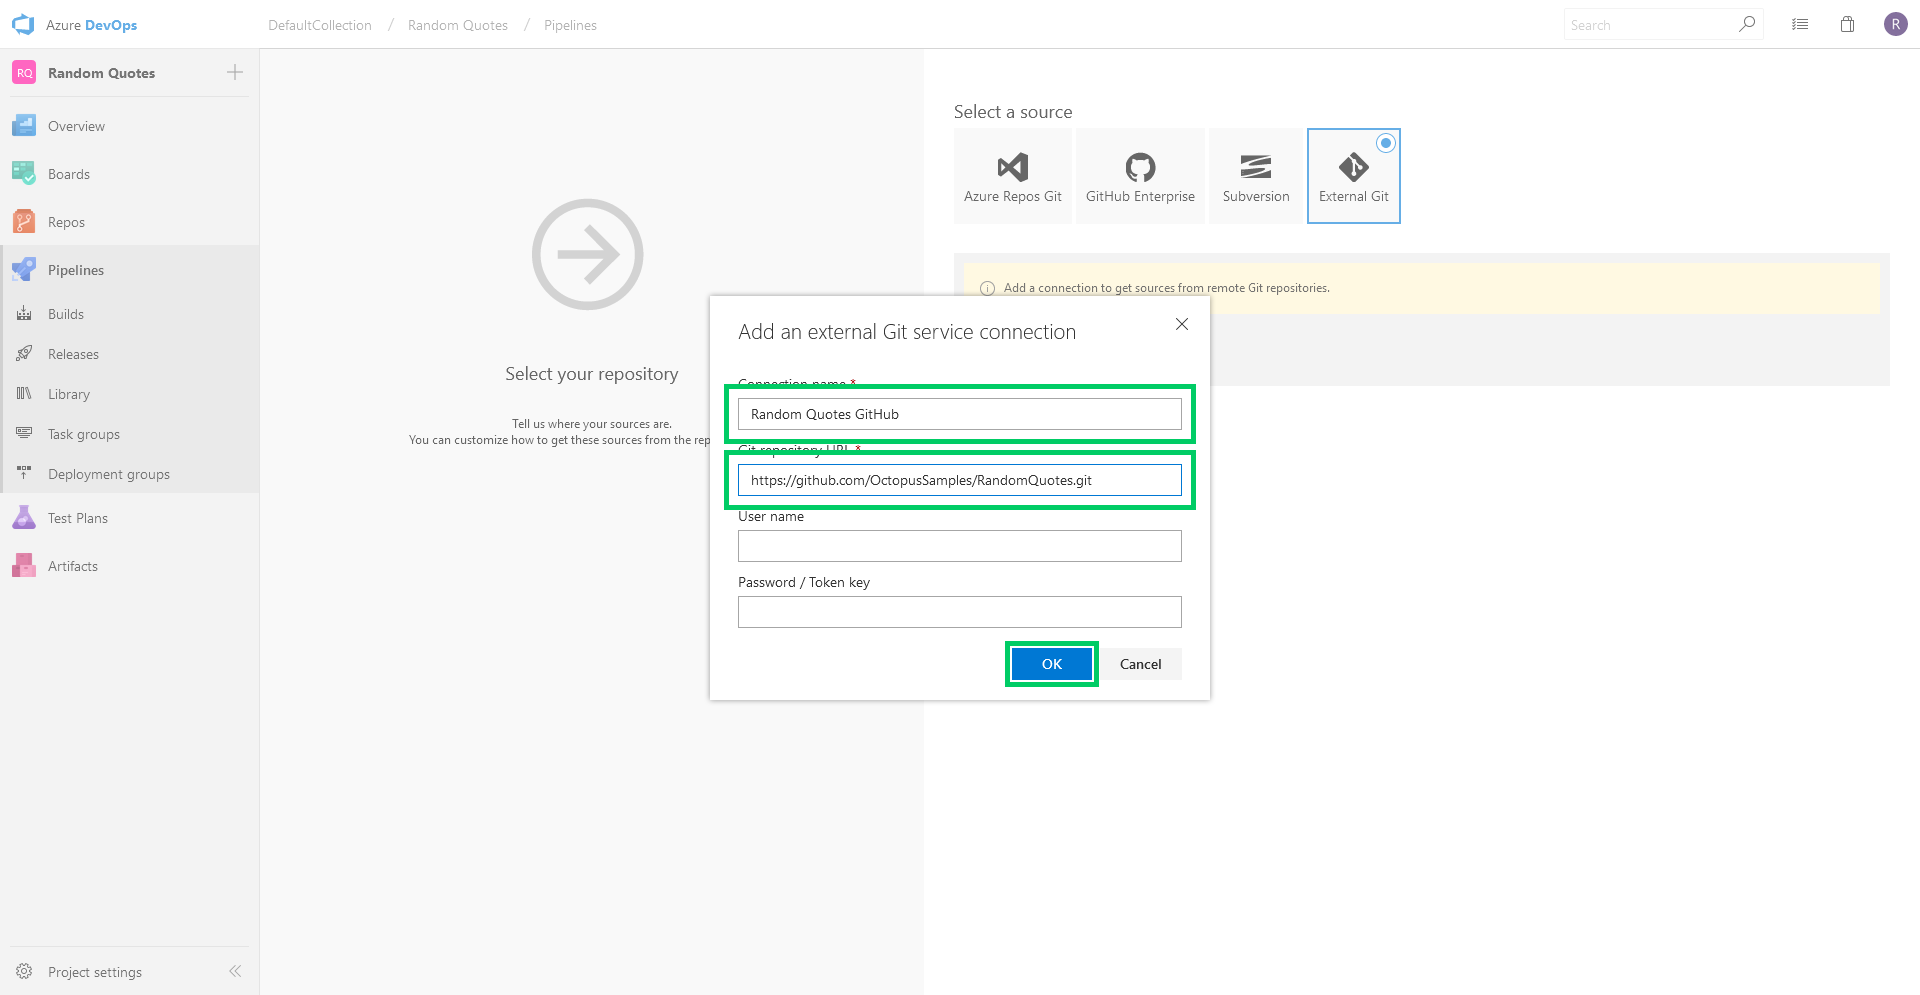Viewport: 1920px width, 995px height.
Task: Click the info icon in yellow banner
Action: tap(987, 288)
